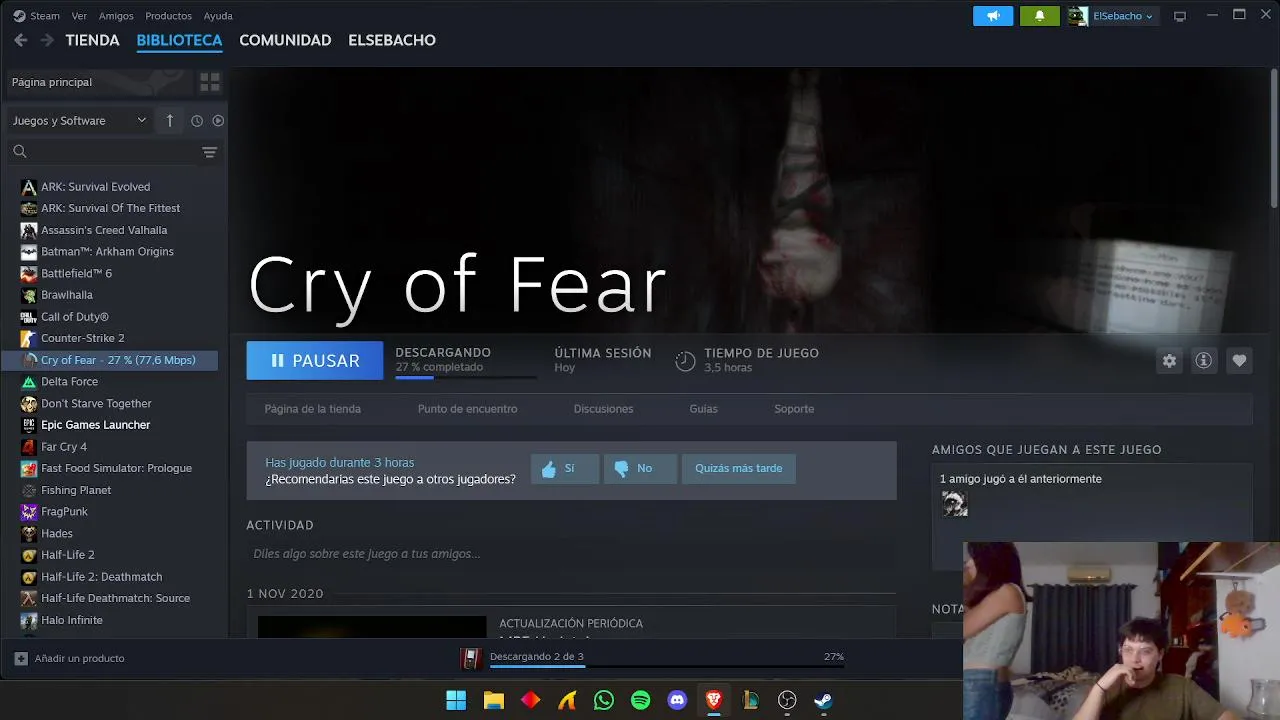1280x720 pixels.
Task: Open the Productos menu
Action: point(168,16)
